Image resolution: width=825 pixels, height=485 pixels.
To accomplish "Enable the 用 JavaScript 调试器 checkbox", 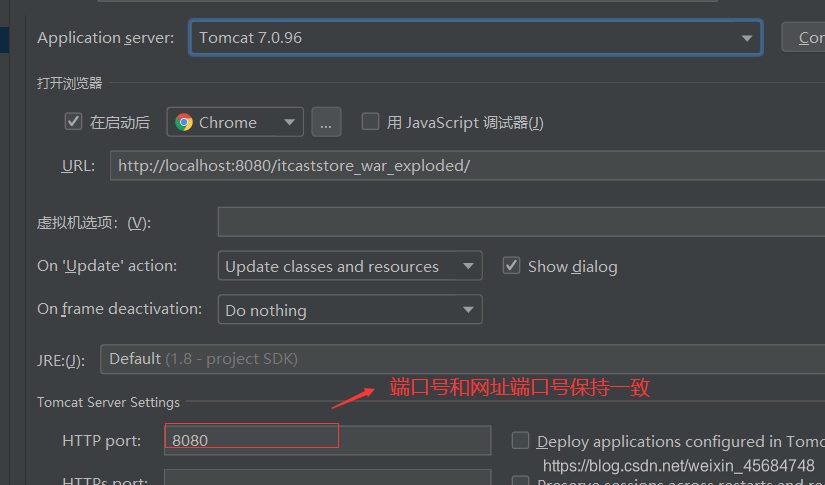I will click(370, 122).
